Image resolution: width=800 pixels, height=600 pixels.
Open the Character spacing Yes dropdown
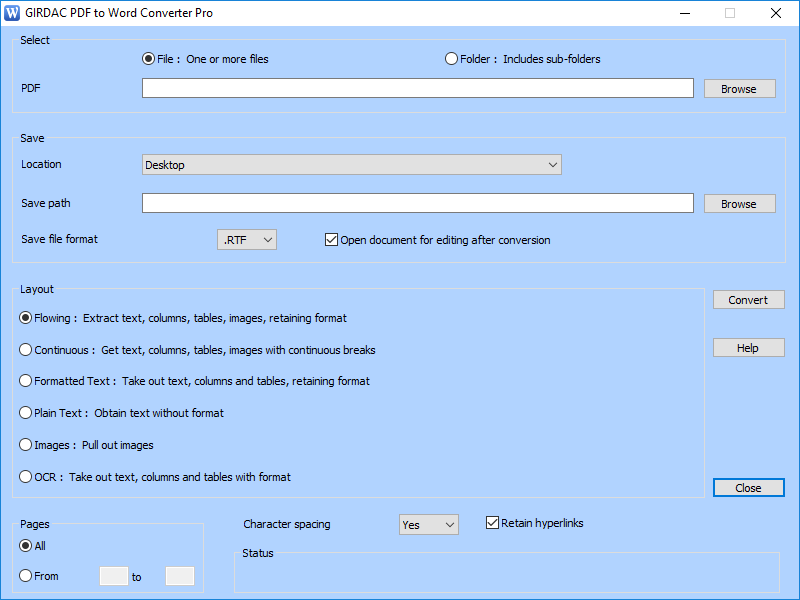pyautogui.click(x=429, y=524)
